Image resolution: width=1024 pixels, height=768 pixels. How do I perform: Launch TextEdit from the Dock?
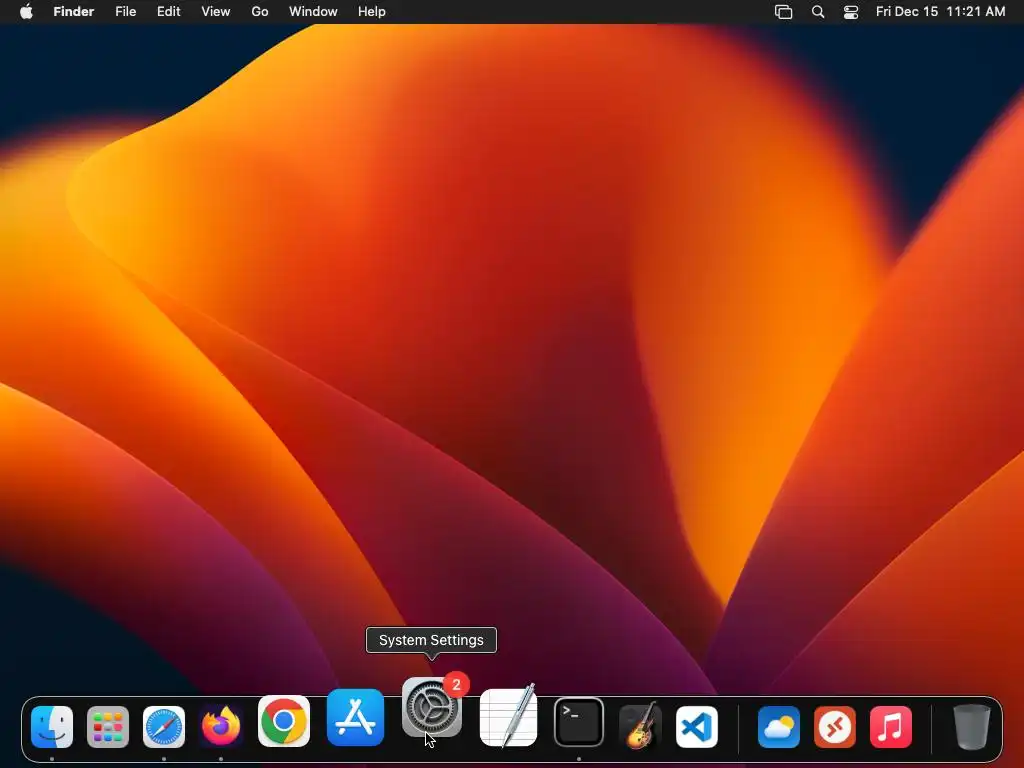pyautogui.click(x=509, y=716)
